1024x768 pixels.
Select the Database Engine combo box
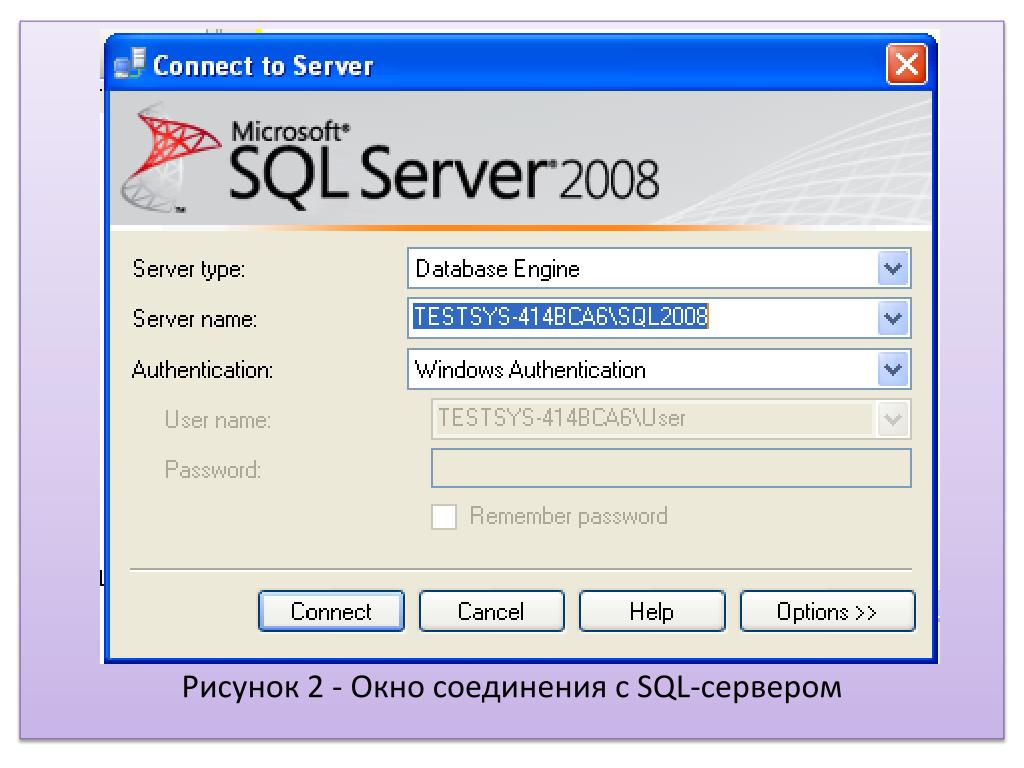point(659,268)
